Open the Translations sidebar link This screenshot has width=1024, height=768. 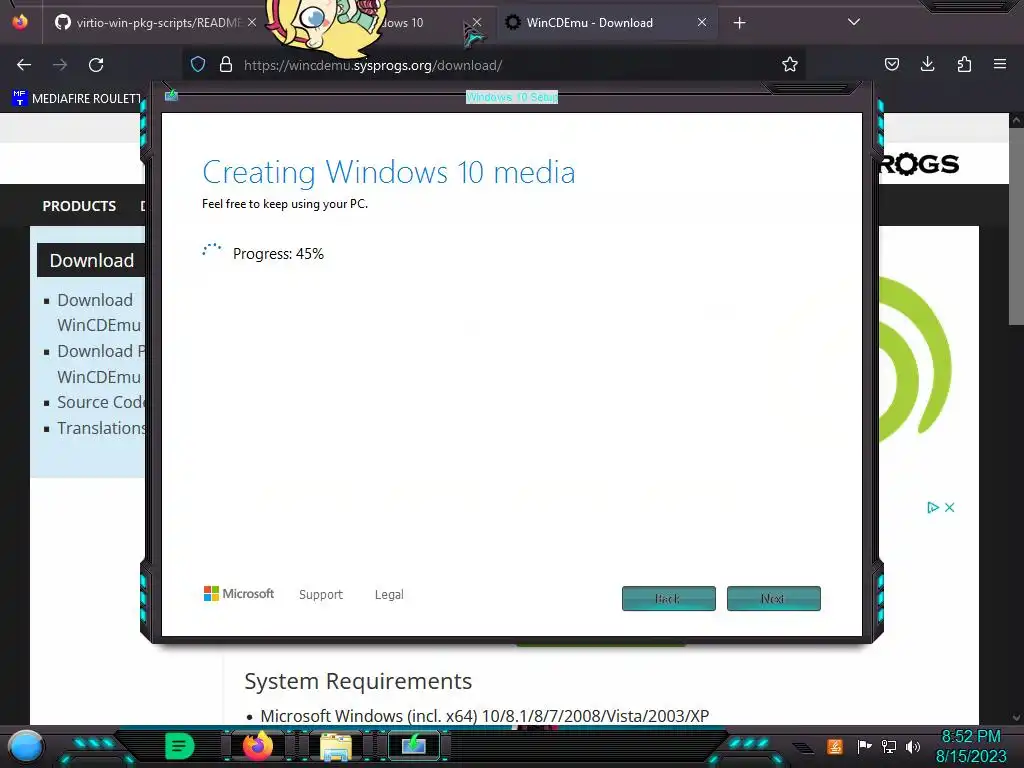(x=101, y=428)
